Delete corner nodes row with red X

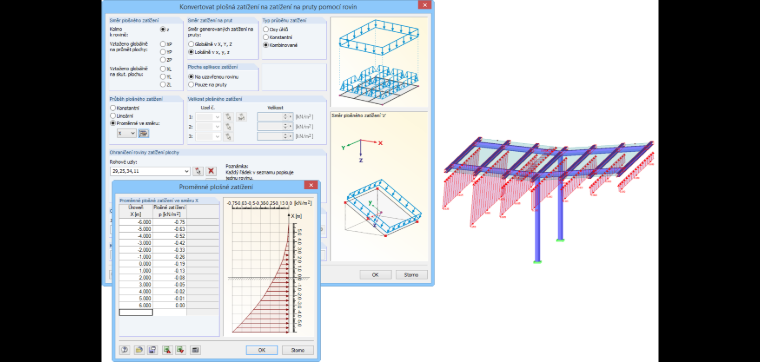tap(211, 171)
